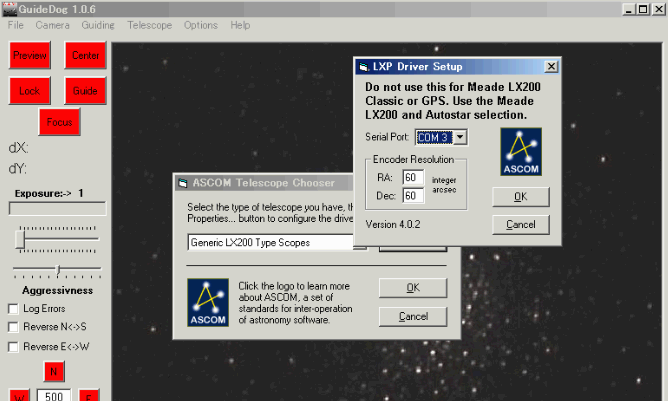
Task: Open the Help menu
Action: click(x=240, y=25)
